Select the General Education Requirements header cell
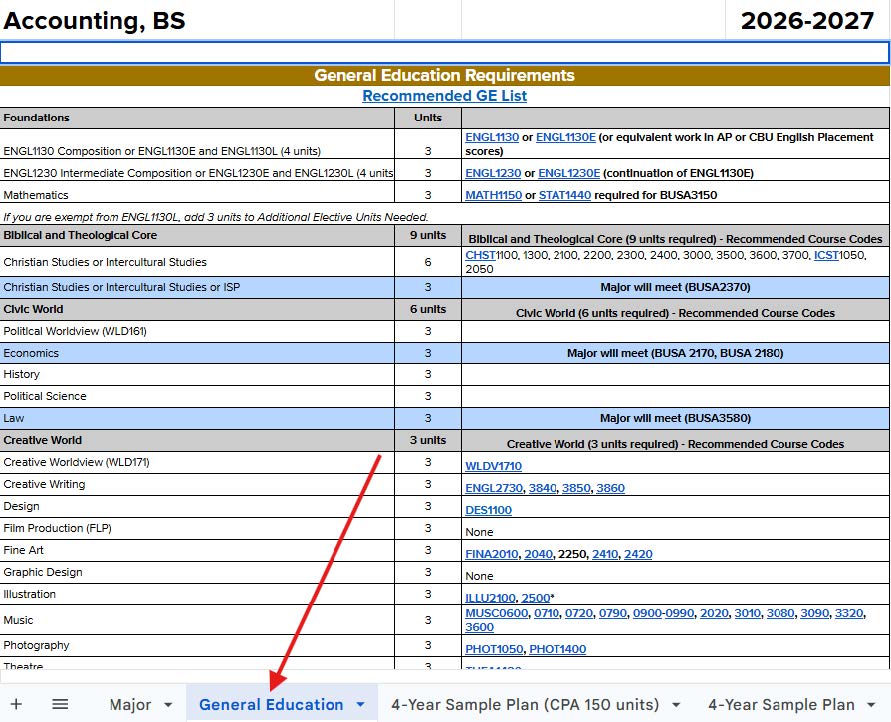Screen dimensions: 891x722 (x=444, y=75)
